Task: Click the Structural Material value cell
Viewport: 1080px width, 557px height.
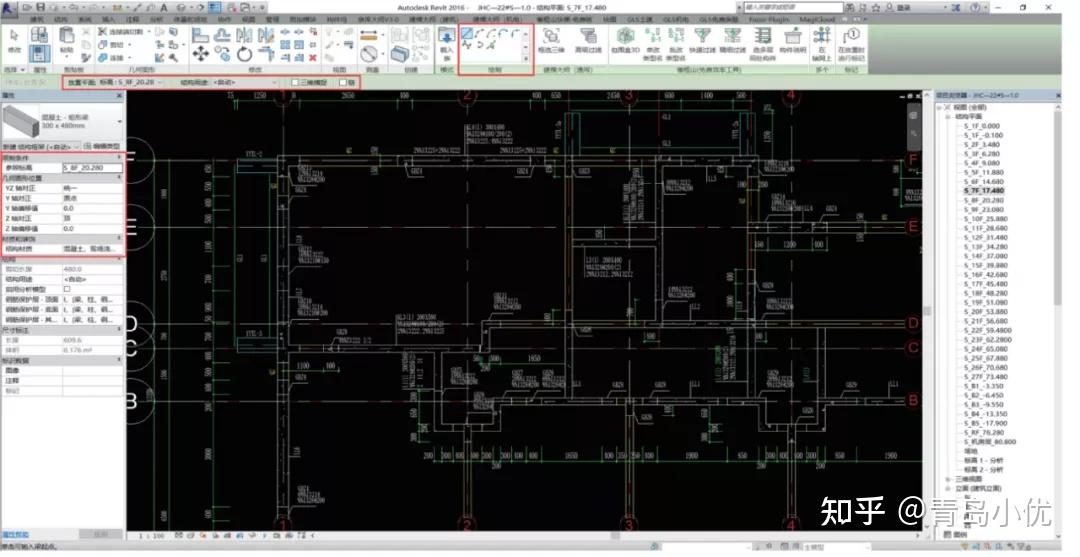Action: [92, 249]
